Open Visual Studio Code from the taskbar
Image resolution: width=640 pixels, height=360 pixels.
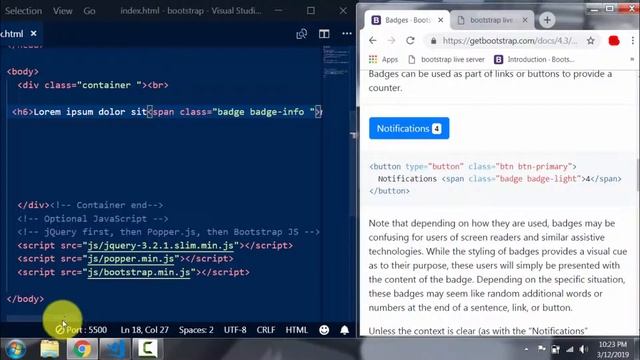115,349
